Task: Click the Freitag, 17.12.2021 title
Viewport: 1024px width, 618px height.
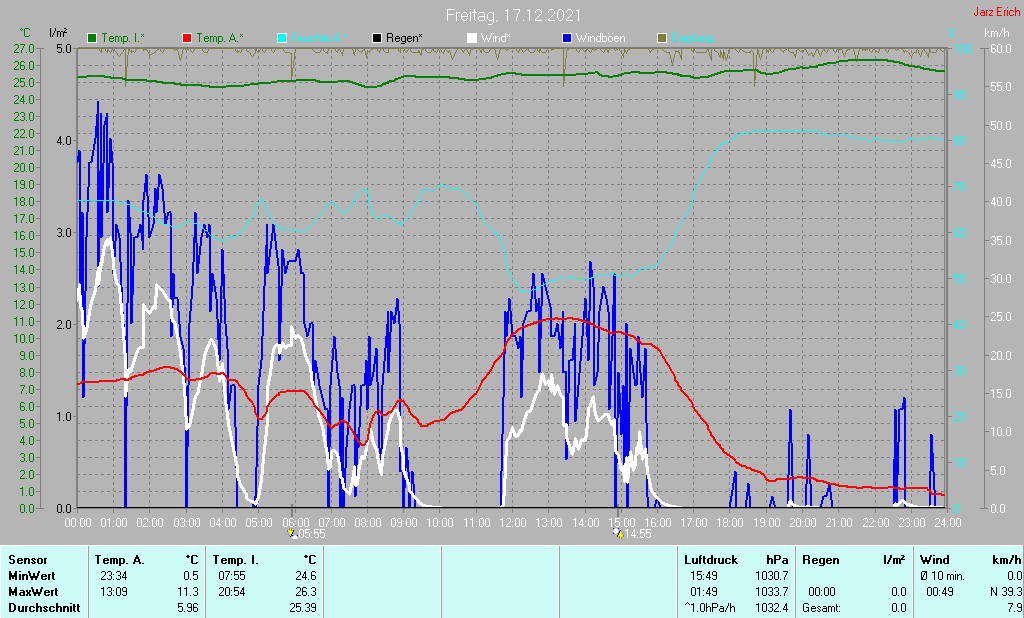Action: pyautogui.click(x=513, y=15)
